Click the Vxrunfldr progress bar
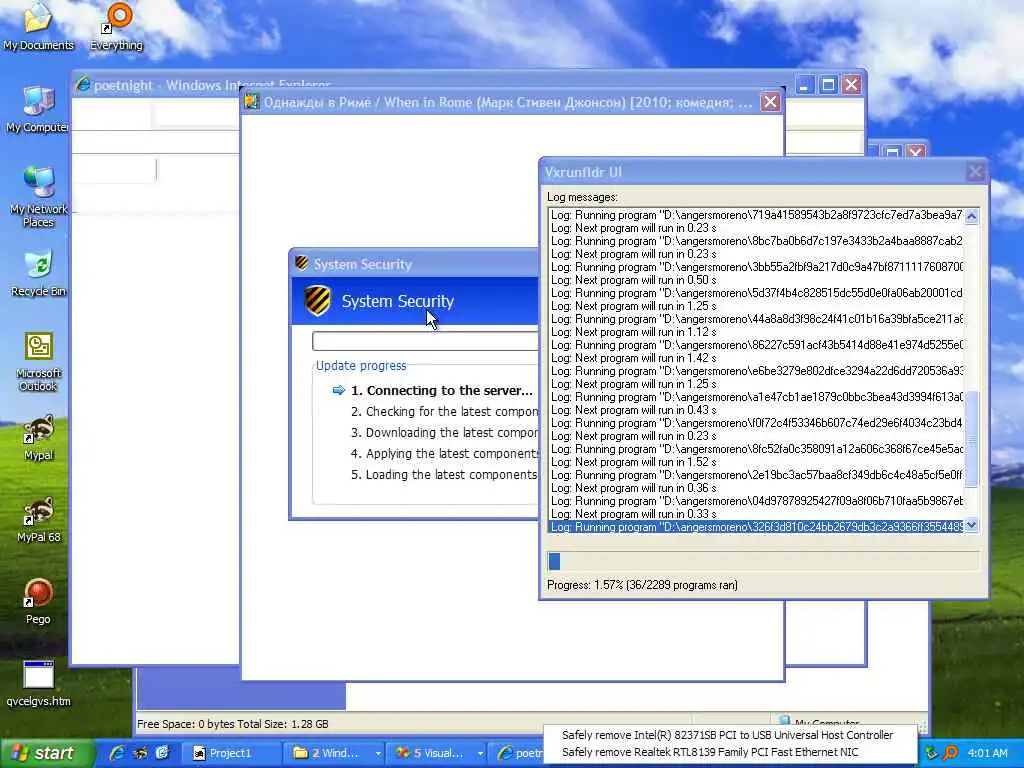This screenshot has height=768, width=1024. pos(763,561)
